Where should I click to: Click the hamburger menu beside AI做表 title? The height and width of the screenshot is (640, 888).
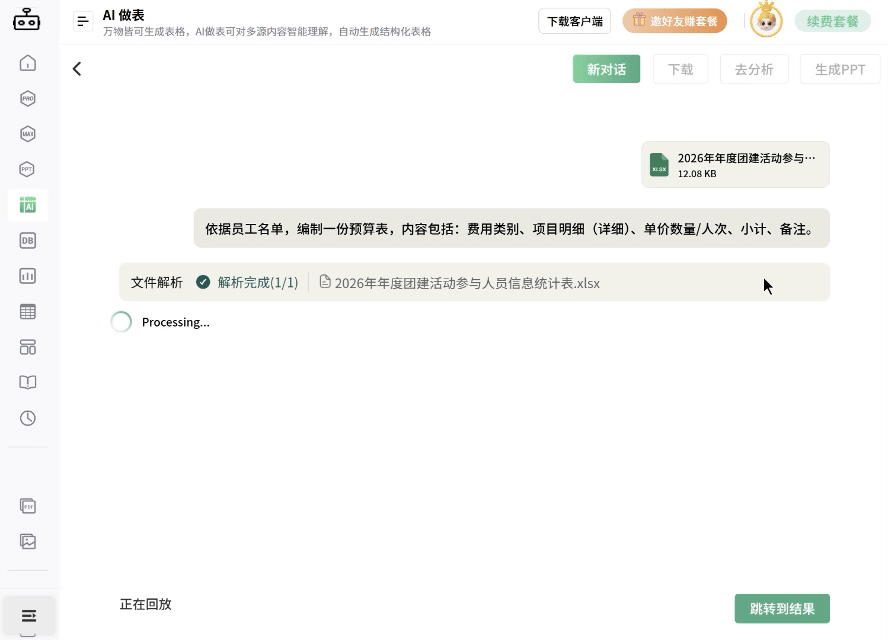[82, 20]
